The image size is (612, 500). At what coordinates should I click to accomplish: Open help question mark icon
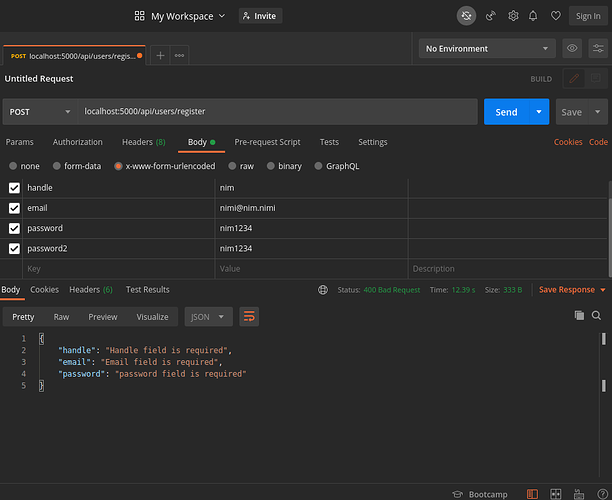click(602, 494)
